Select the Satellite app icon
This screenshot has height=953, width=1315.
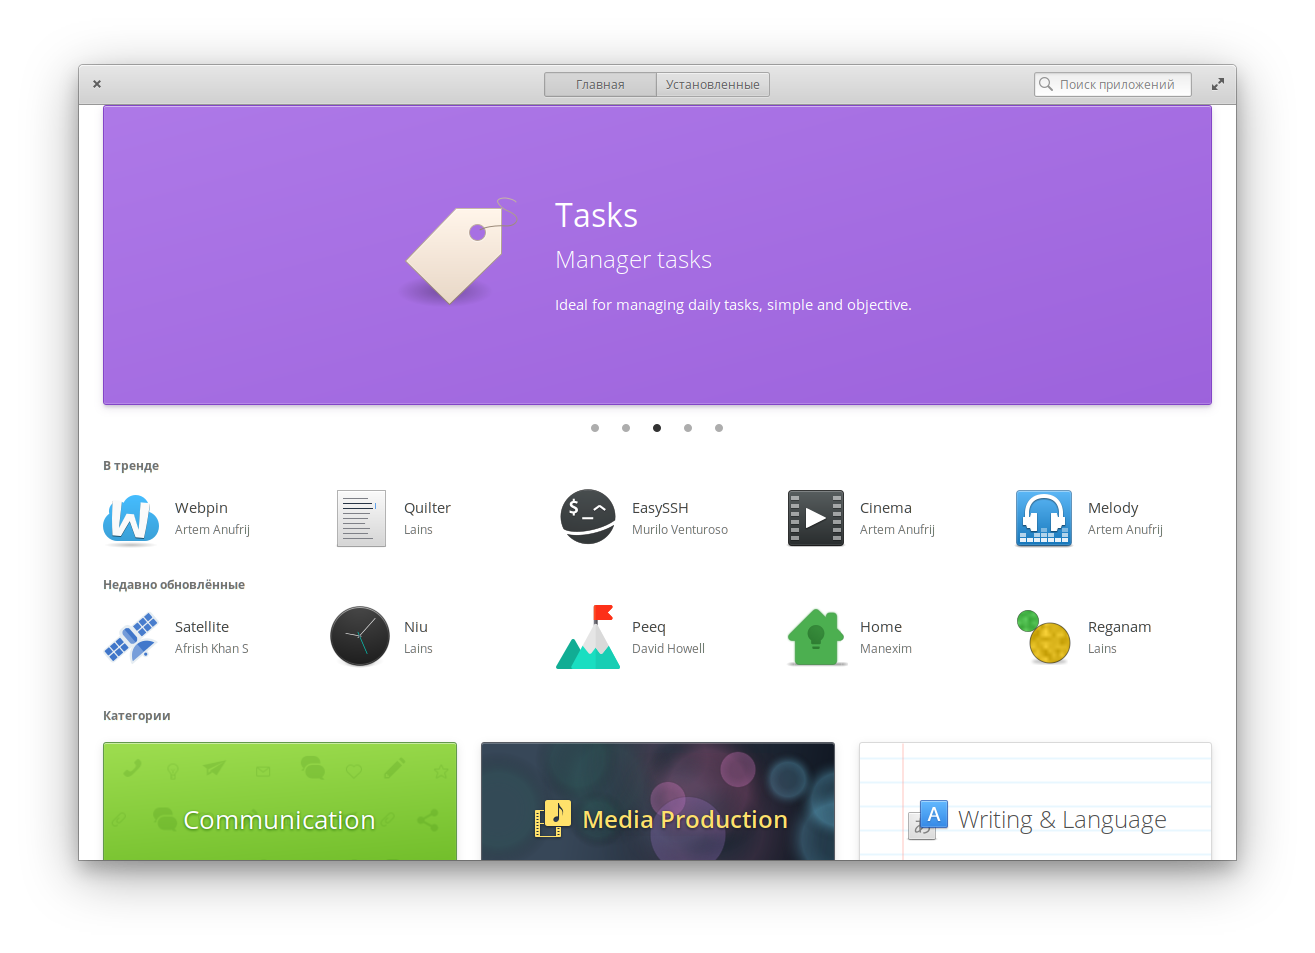[x=130, y=637]
